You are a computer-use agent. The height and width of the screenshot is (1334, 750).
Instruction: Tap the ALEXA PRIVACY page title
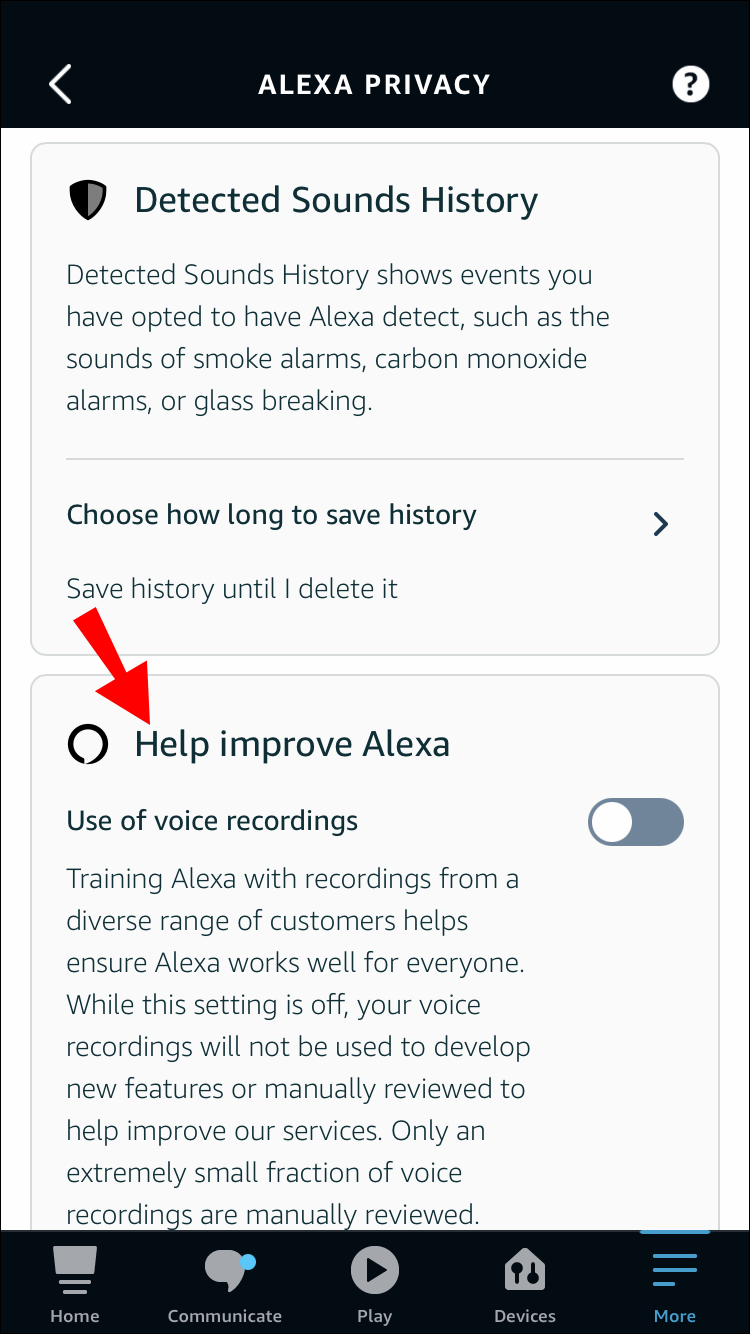coord(374,84)
